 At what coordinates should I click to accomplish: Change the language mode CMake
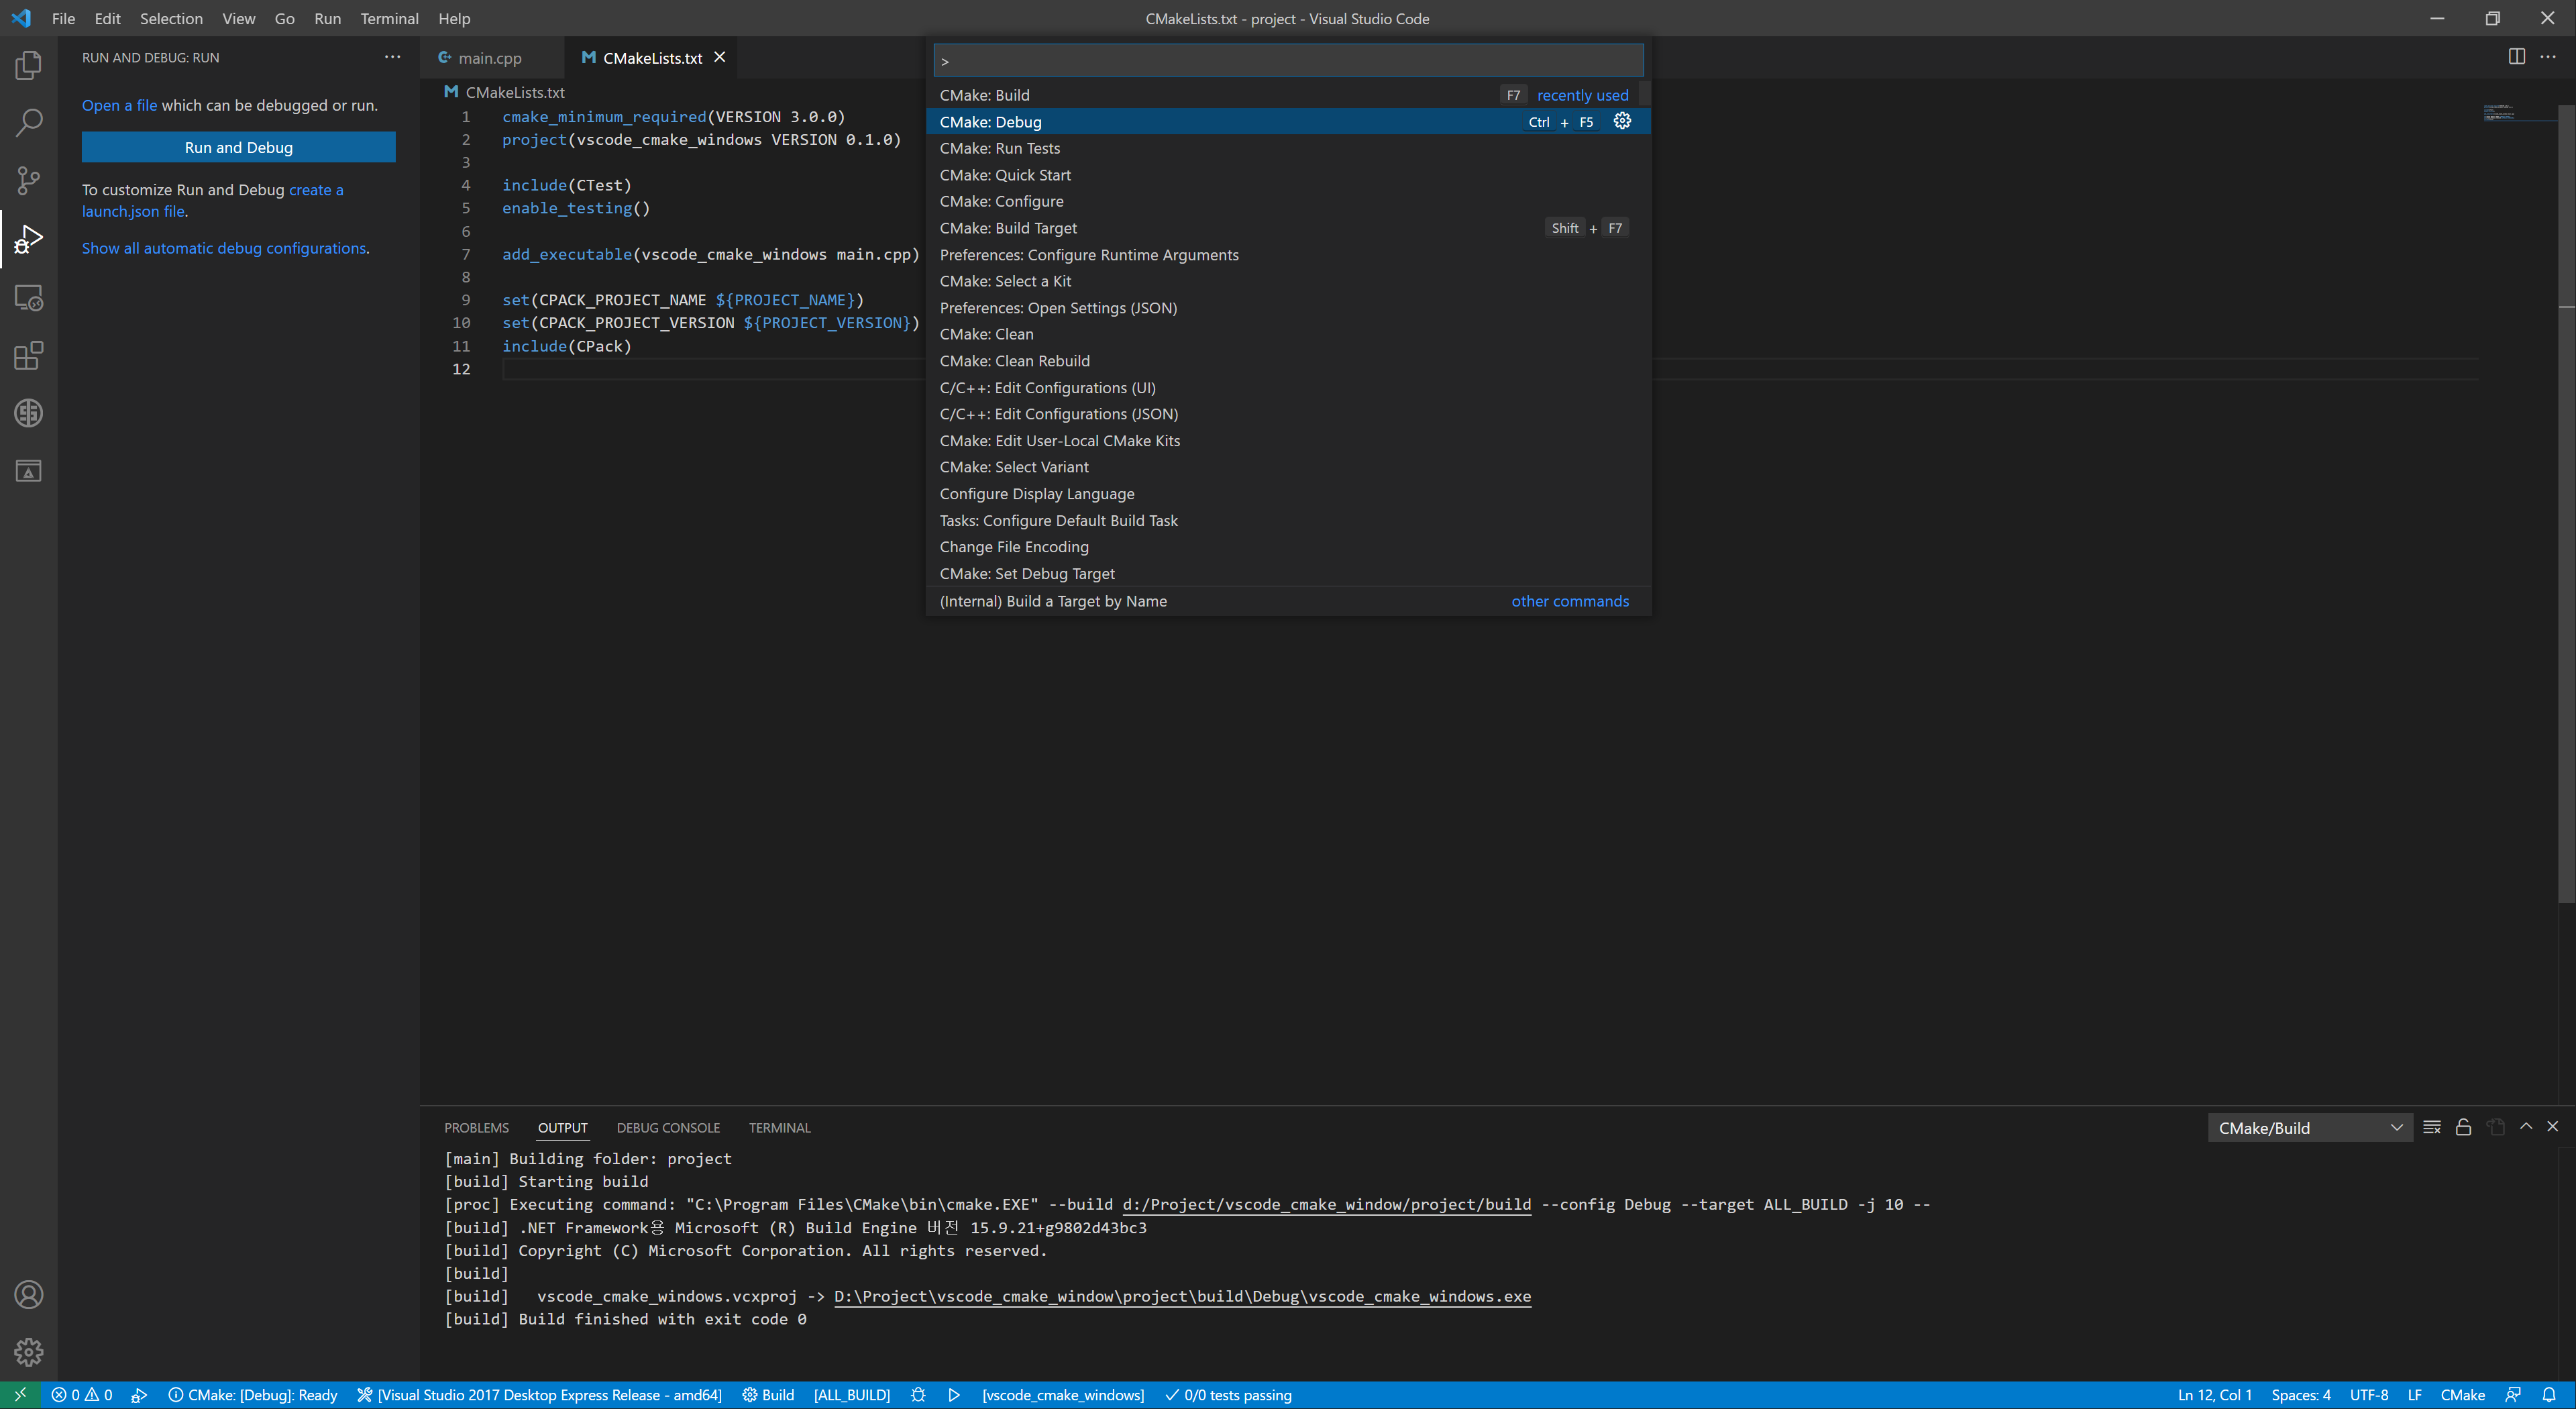pyautogui.click(x=2462, y=1395)
